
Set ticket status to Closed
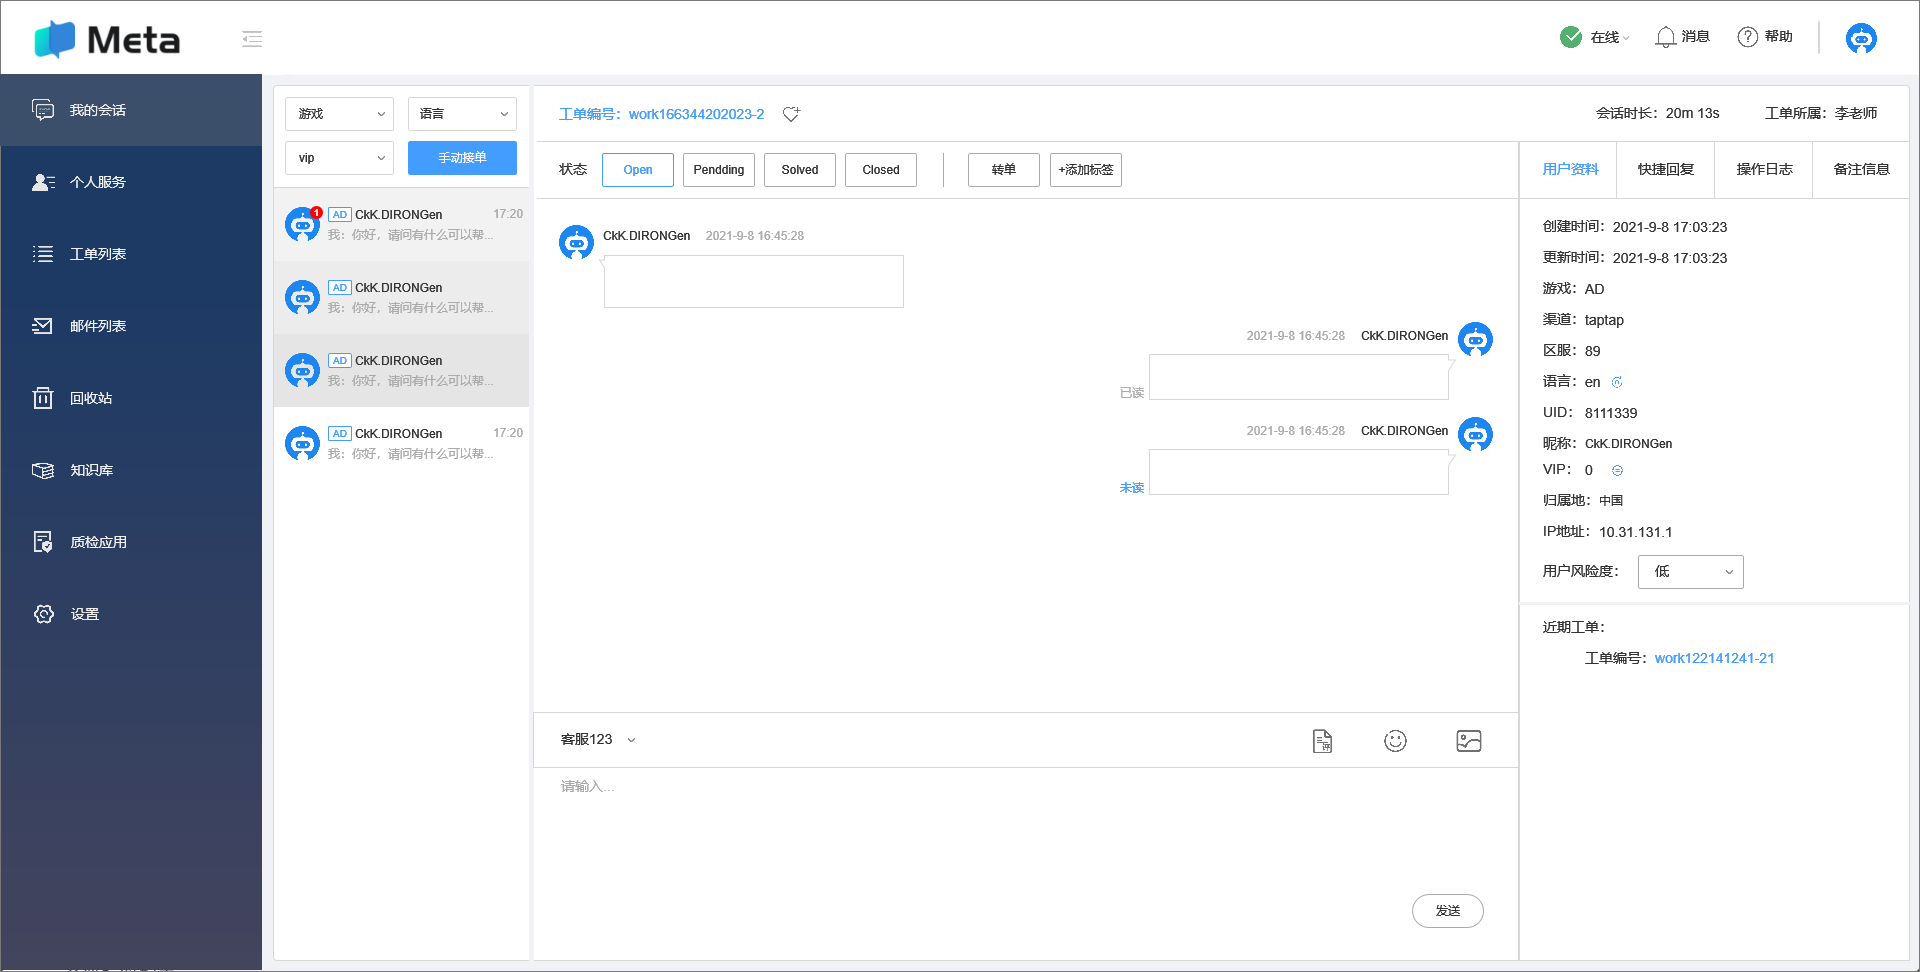[881, 170]
